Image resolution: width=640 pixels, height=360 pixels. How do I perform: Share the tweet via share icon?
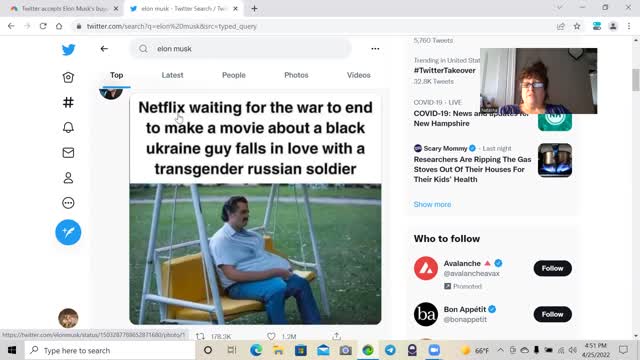[336, 336]
